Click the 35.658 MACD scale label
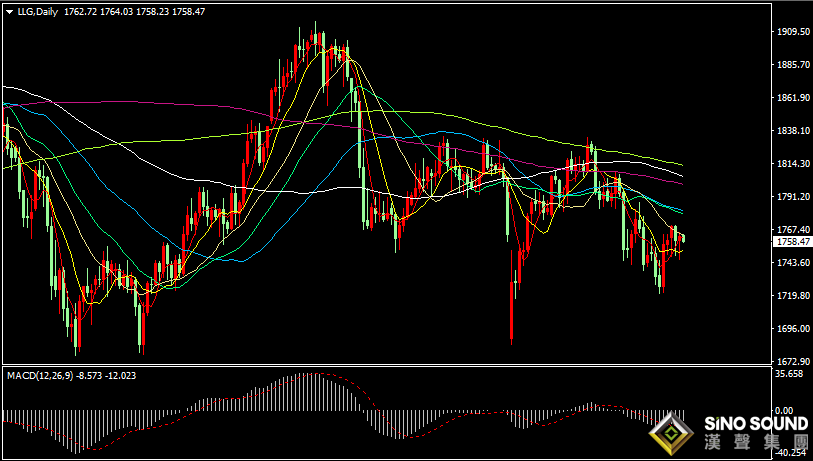The image size is (813, 461). tap(791, 374)
